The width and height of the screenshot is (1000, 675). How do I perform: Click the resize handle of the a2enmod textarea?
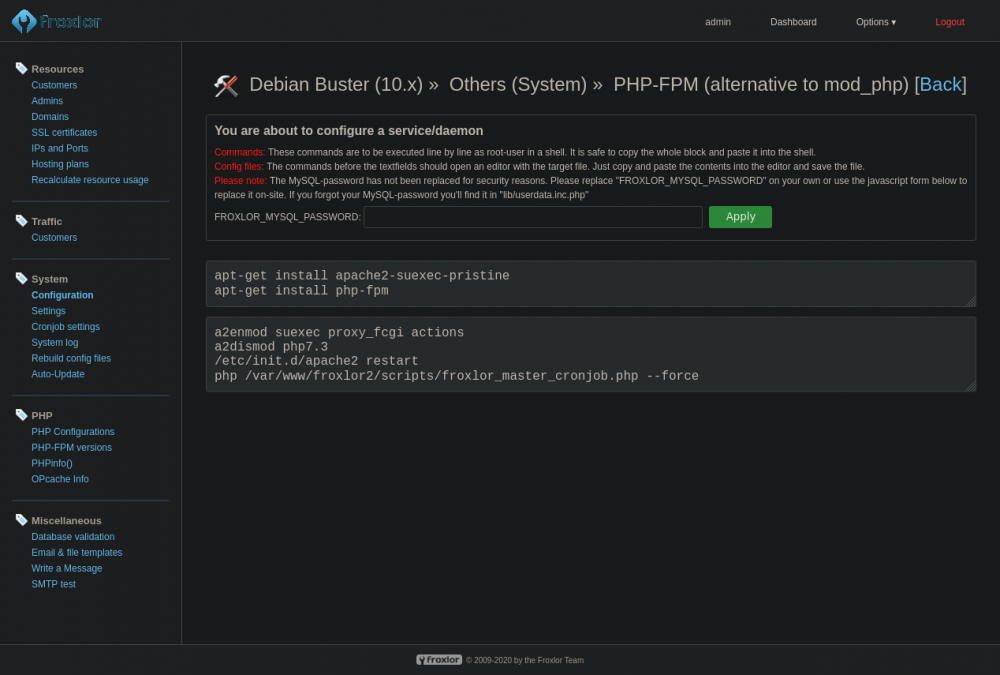click(x=971, y=386)
